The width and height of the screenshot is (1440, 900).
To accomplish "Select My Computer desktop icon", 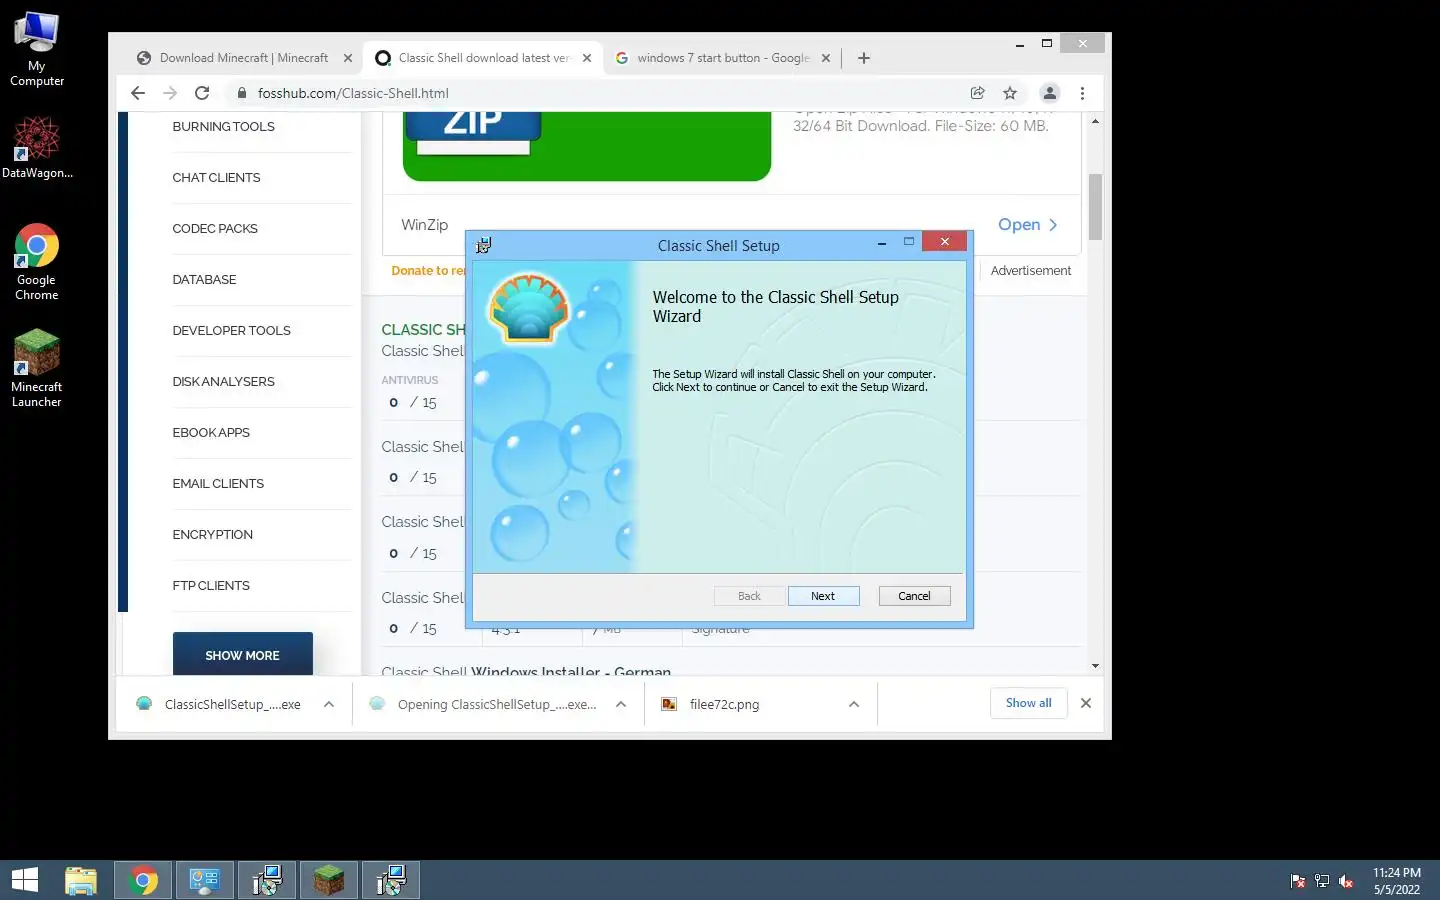I will click(37, 50).
